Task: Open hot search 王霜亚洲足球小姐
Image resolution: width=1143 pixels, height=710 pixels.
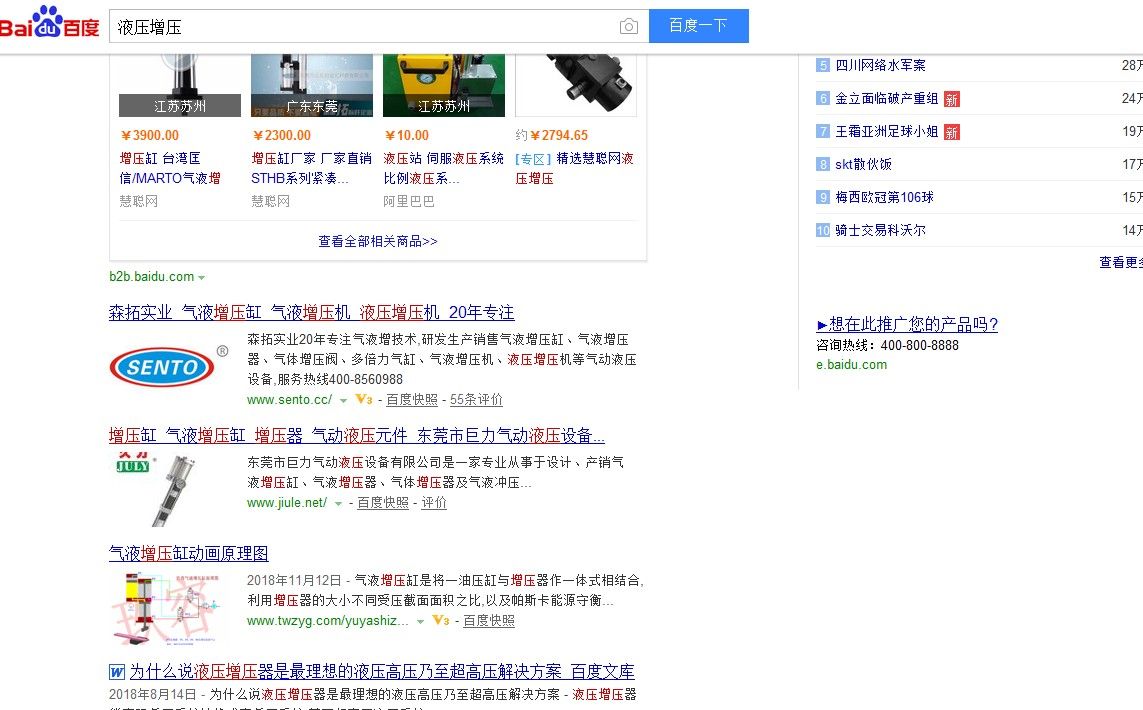Action: [x=886, y=131]
